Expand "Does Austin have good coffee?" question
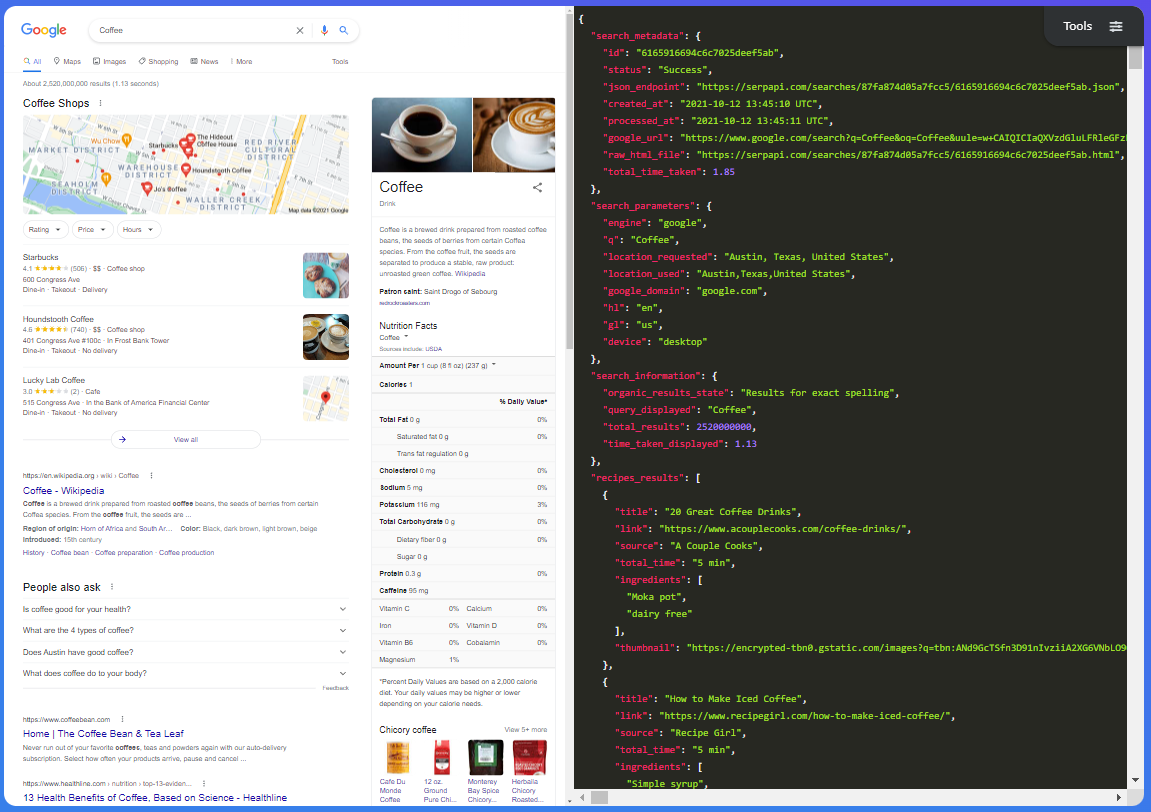Screen dimensions: 1151x812 click(x=185, y=652)
